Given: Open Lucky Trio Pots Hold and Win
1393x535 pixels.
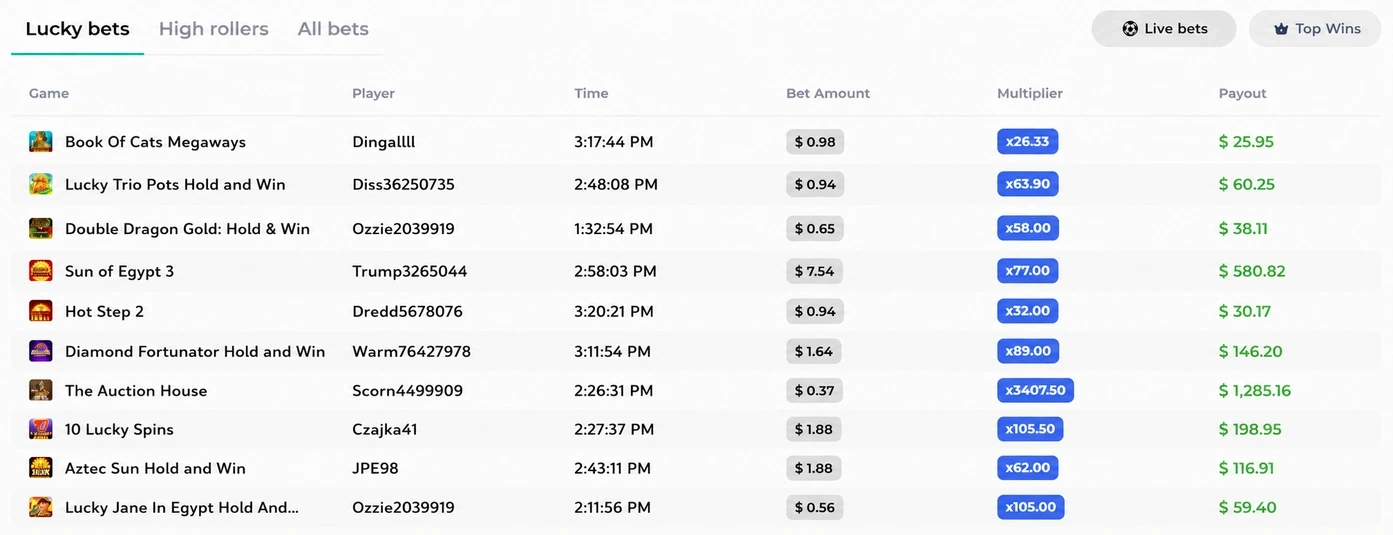Looking at the screenshot, I should click(175, 184).
